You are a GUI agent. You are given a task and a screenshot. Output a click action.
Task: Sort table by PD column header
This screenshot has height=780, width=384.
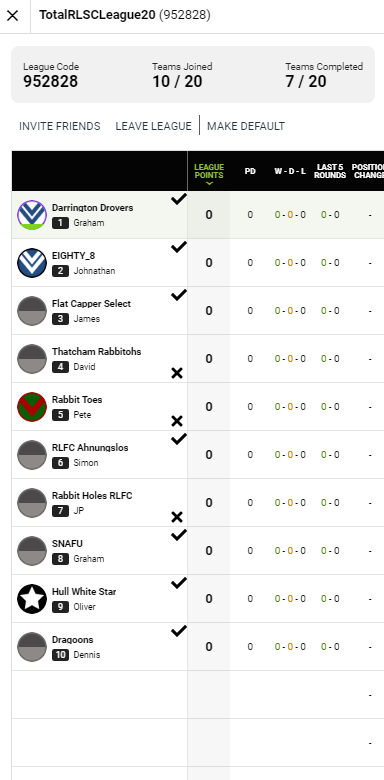click(x=250, y=171)
